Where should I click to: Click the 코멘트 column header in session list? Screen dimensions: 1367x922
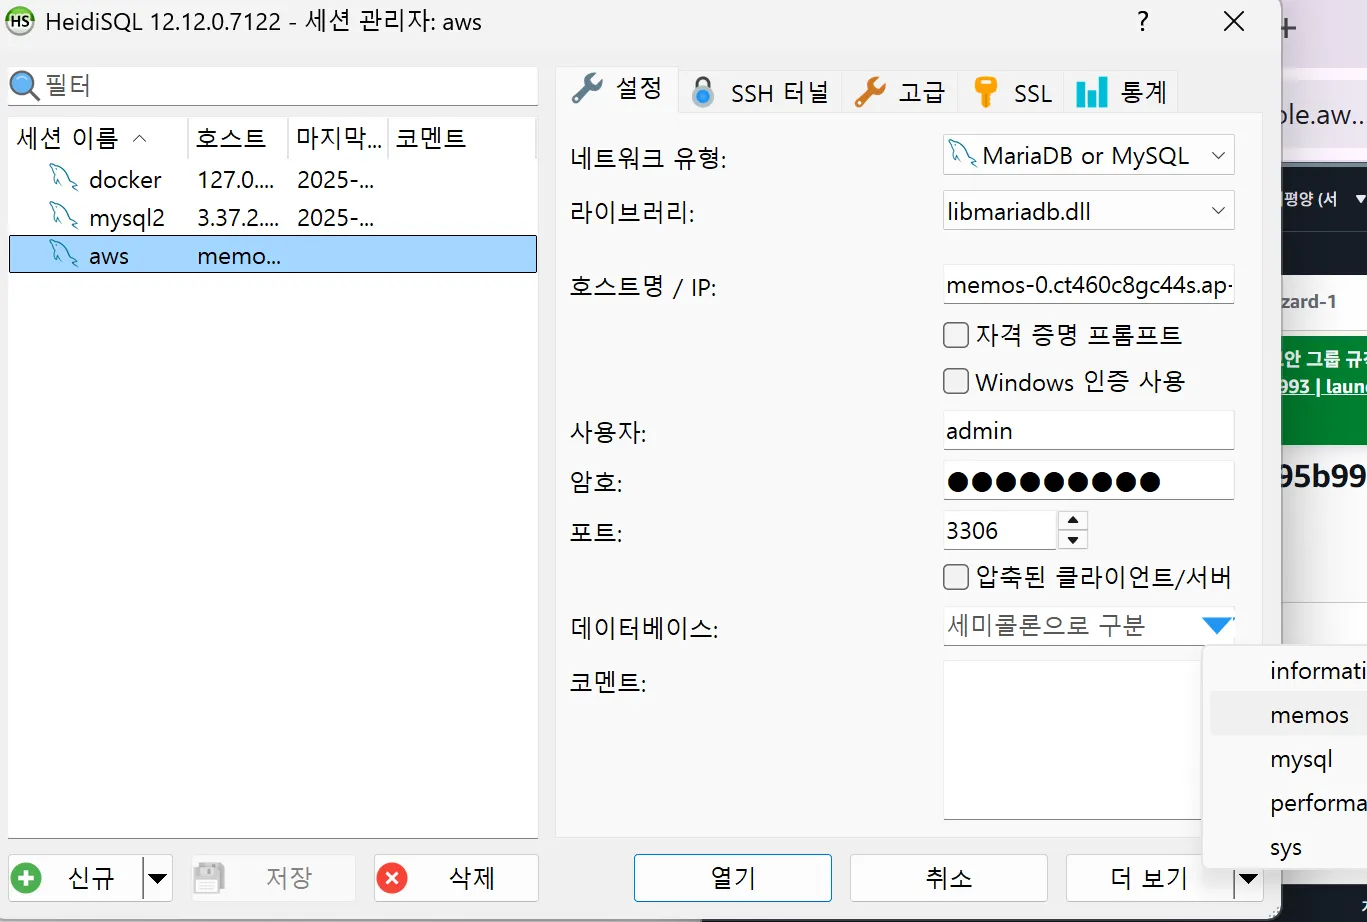pyautogui.click(x=461, y=138)
